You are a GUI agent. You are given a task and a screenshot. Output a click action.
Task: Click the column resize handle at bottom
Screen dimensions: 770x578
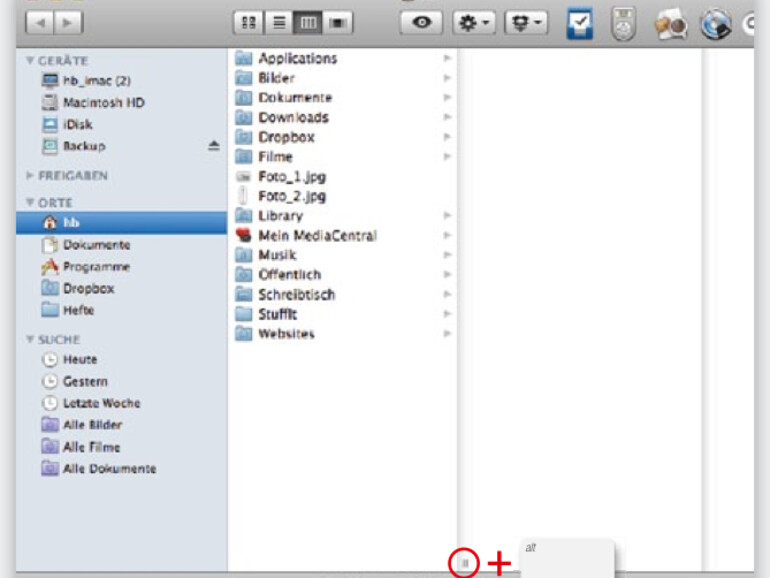465,563
